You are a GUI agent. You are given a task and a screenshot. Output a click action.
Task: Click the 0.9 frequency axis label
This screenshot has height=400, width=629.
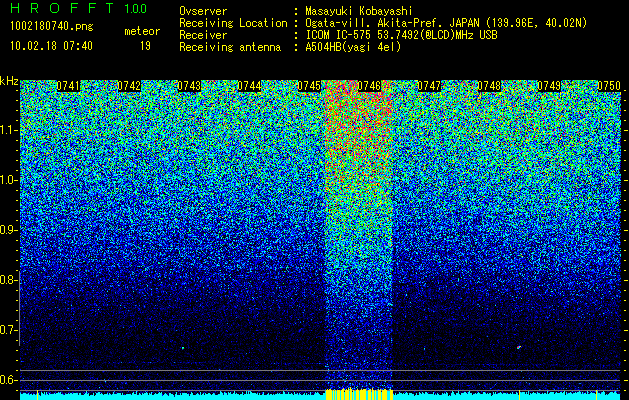(7, 230)
